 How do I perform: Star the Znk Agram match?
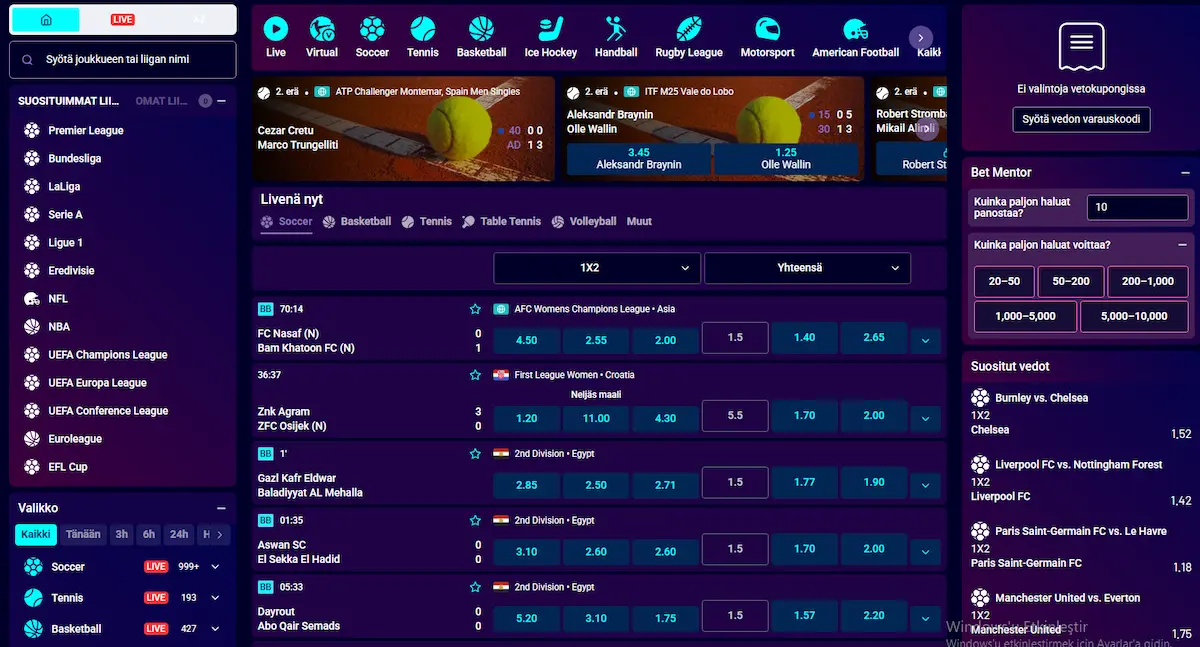pos(475,375)
